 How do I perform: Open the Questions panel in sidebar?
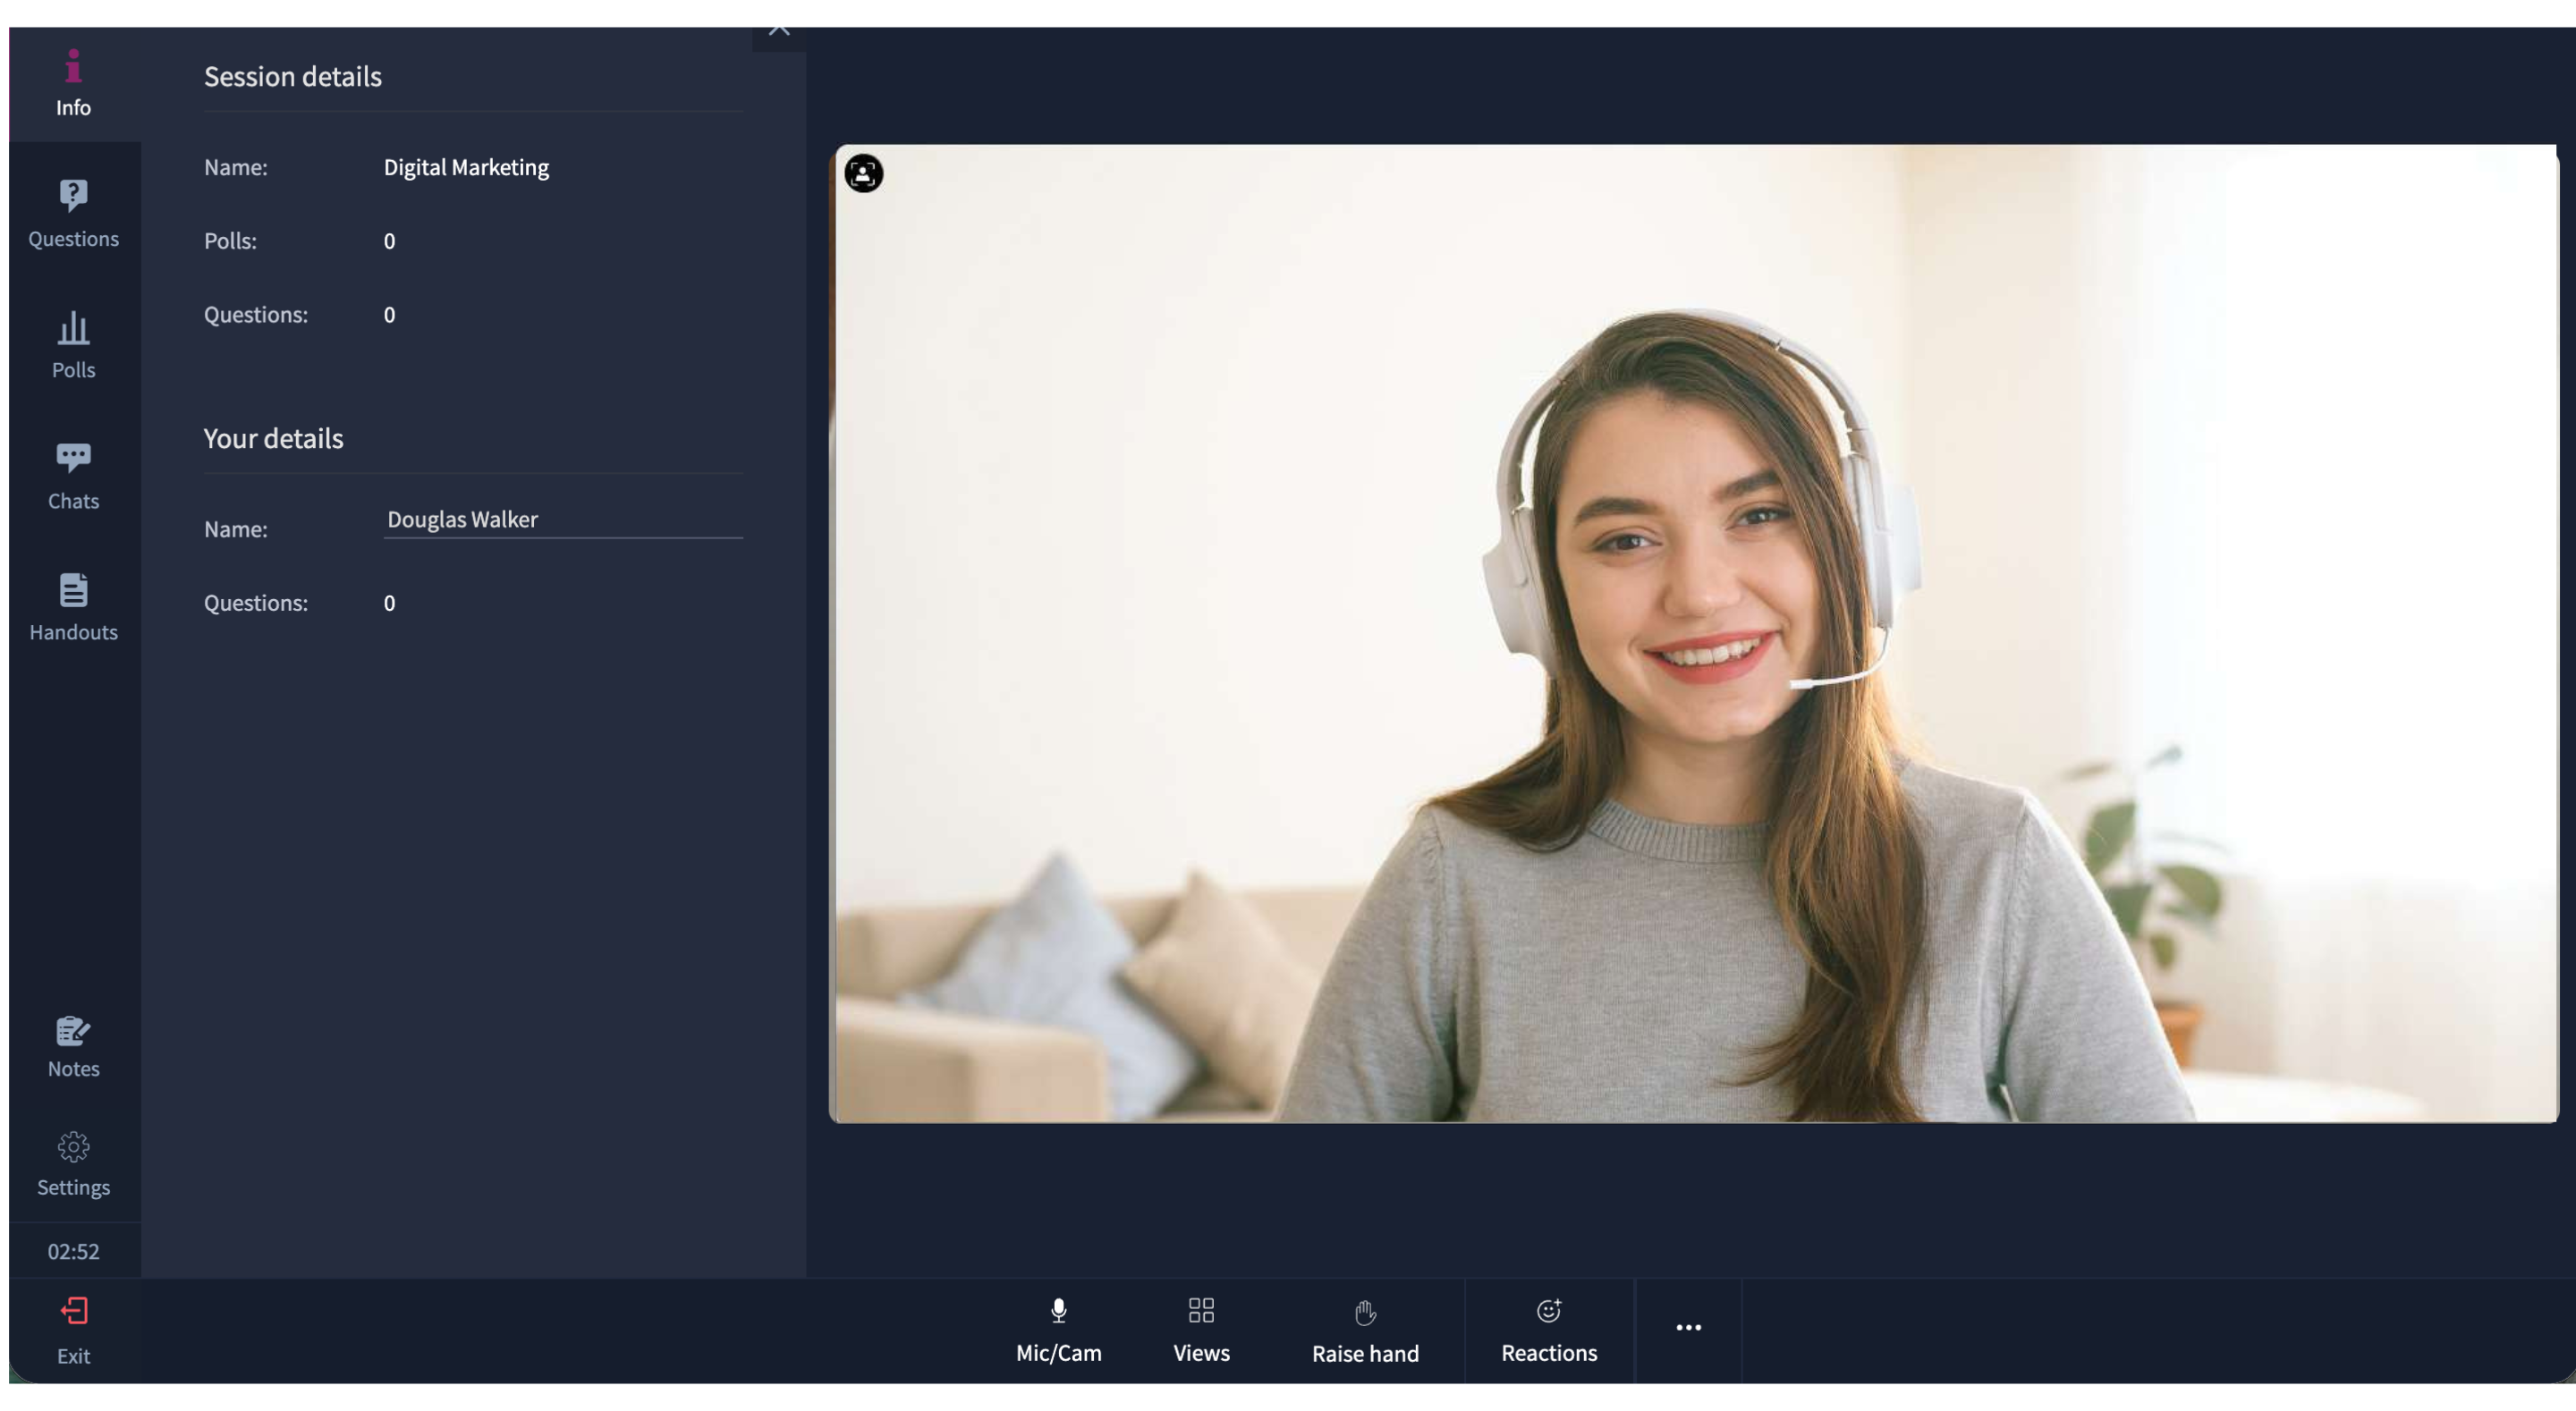[73, 212]
